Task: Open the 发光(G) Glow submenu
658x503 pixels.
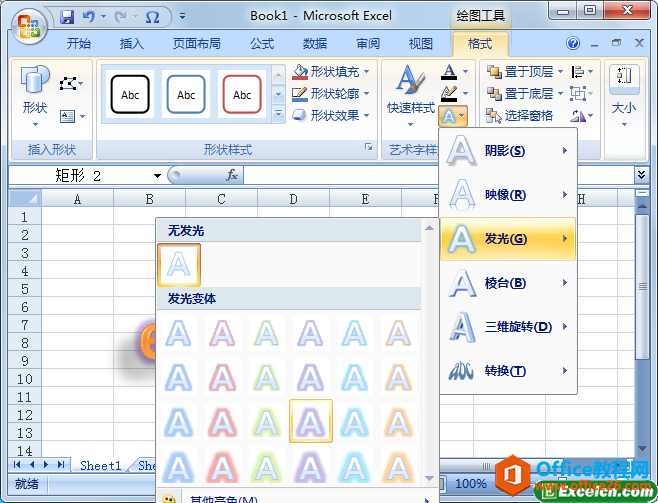Action: point(508,239)
